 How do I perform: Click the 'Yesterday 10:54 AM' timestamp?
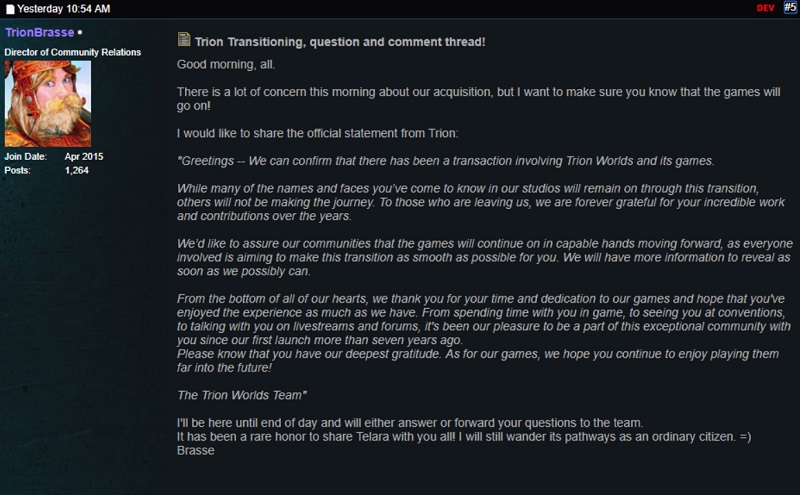point(64,8)
